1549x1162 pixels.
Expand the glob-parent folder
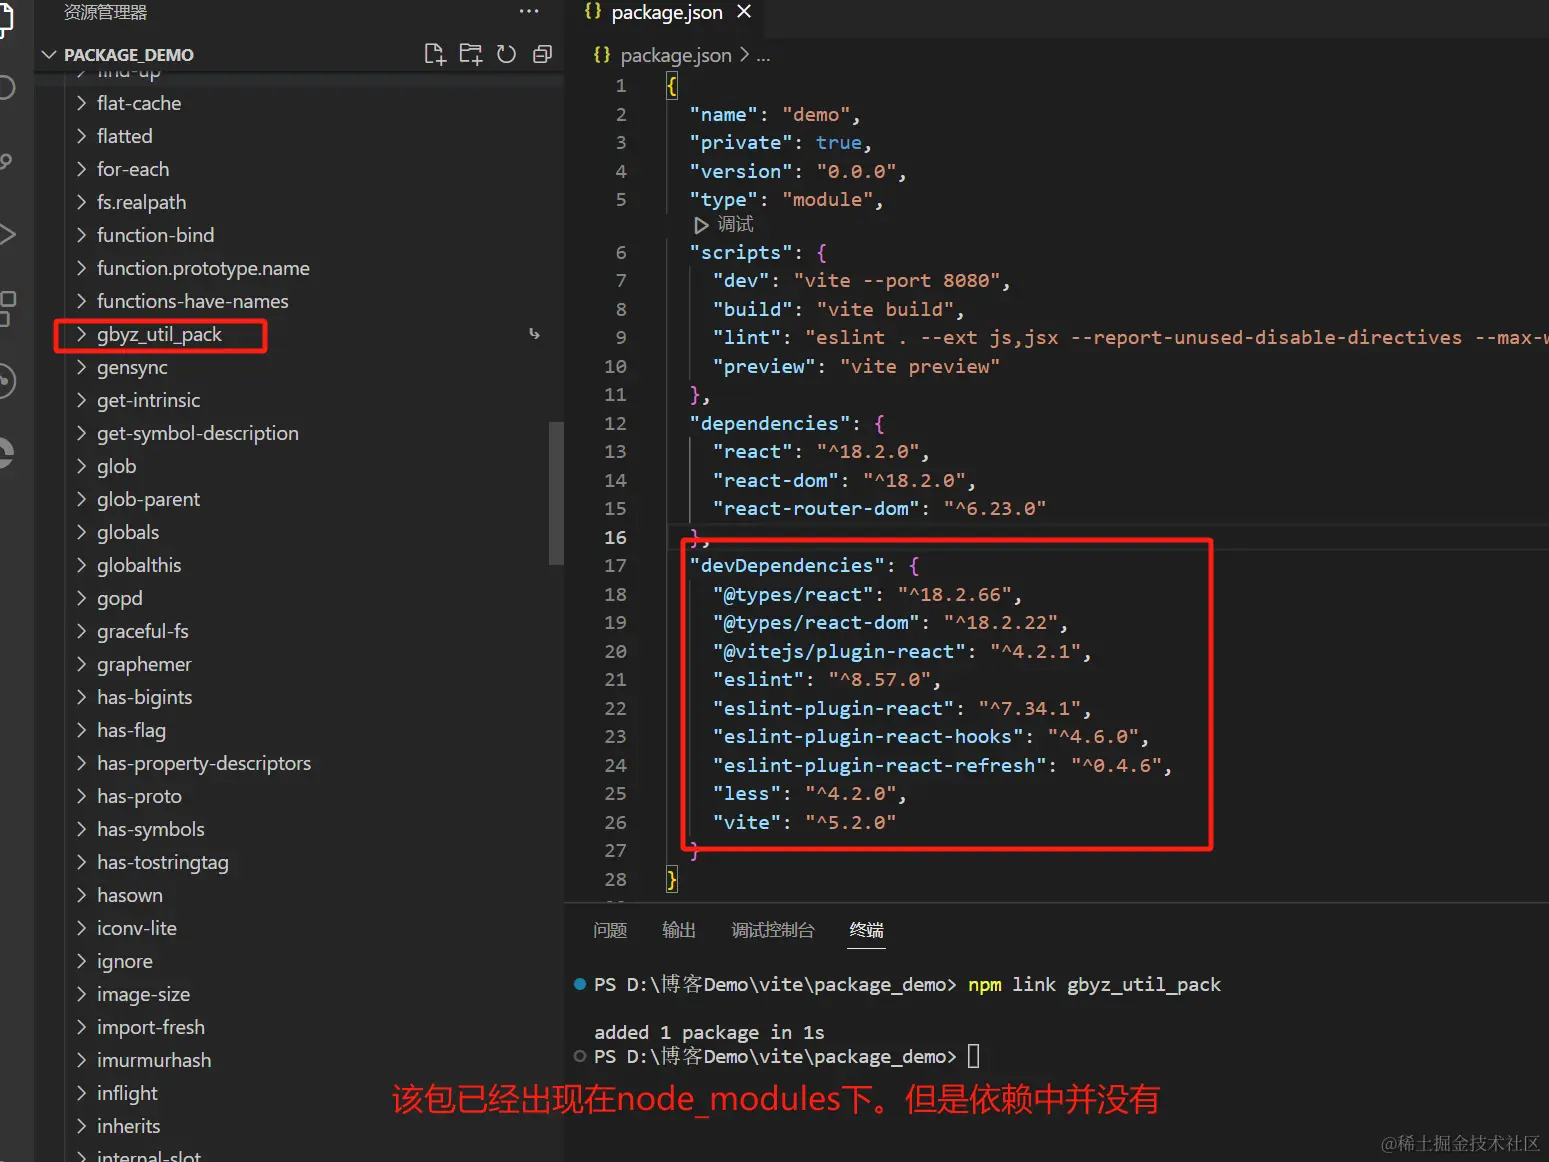(148, 499)
